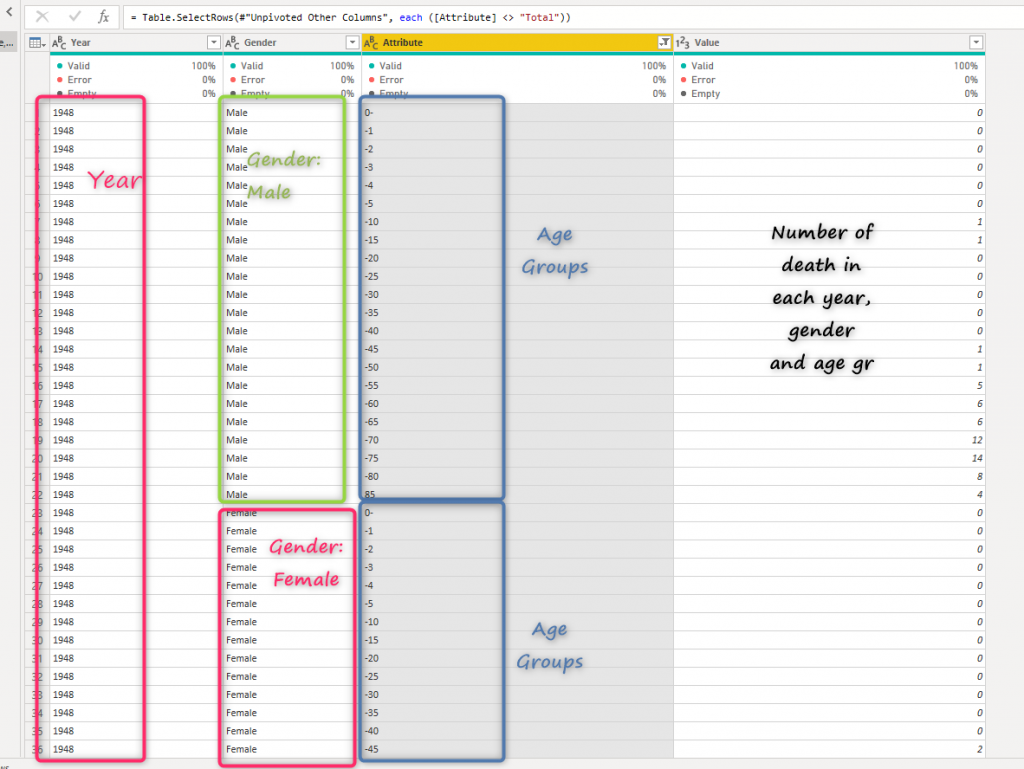Click the first Female cell in Gender column
Viewport: 1024px width, 769px height.
tap(242, 513)
